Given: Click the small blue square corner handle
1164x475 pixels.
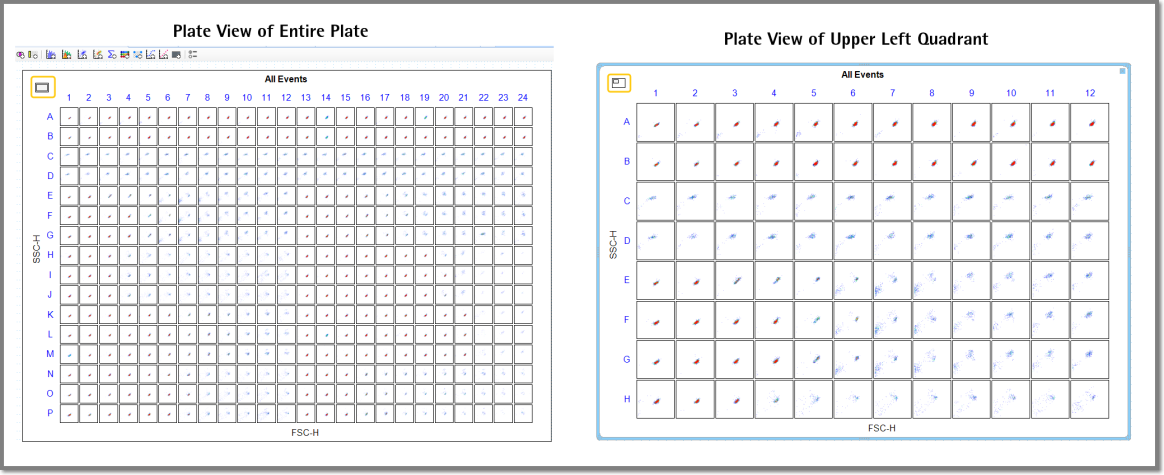Looking at the screenshot, I should [x=1122, y=71].
